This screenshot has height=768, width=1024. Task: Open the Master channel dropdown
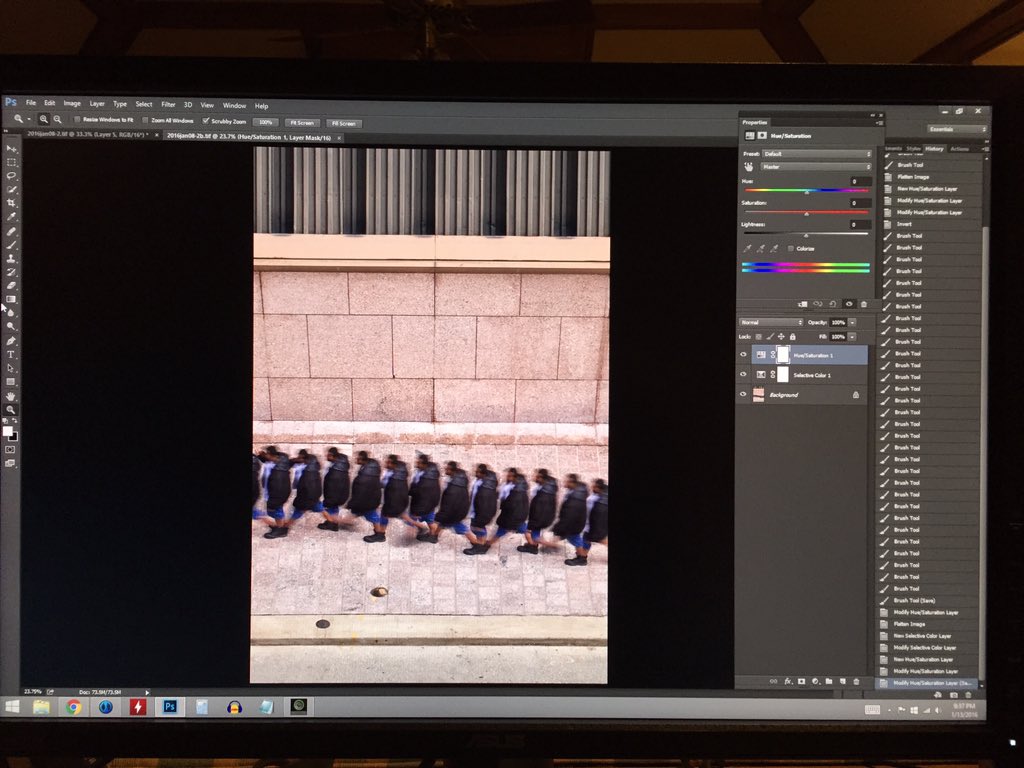[x=817, y=167]
